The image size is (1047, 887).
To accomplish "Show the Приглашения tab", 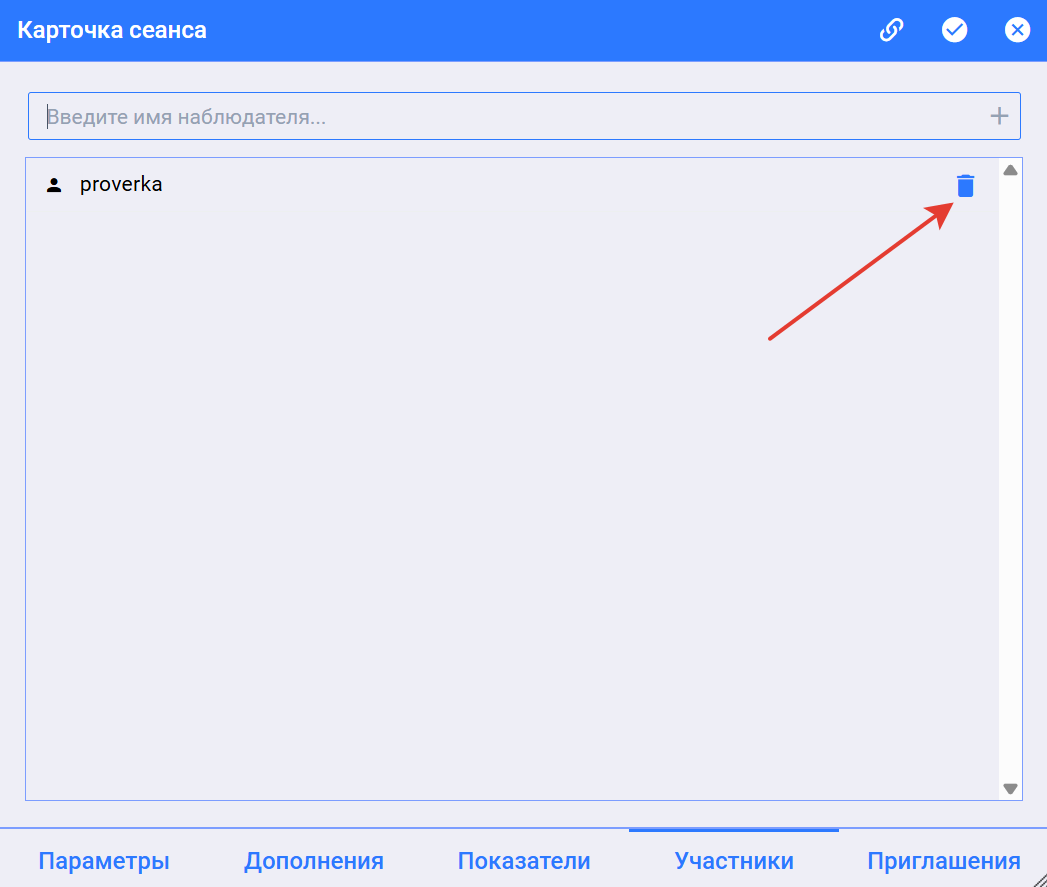I will (x=944, y=861).
